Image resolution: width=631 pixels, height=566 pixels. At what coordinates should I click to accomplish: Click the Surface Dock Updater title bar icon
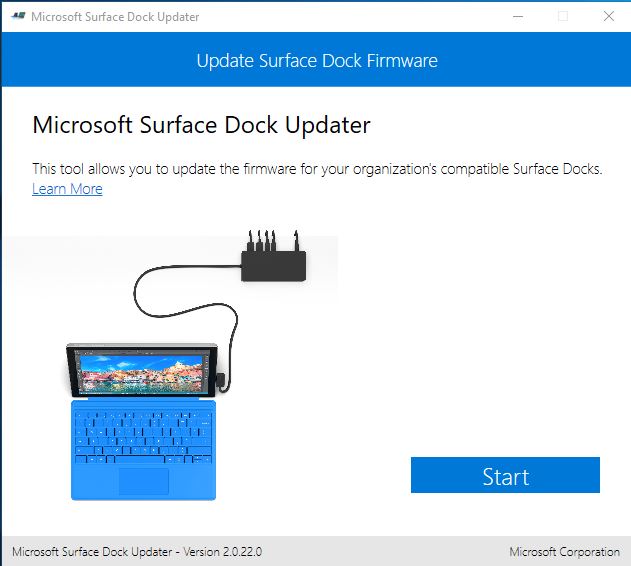click(x=19, y=16)
